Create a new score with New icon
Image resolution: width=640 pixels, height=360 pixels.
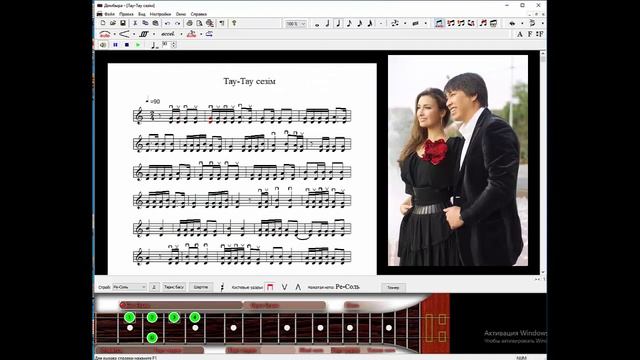(103, 23)
